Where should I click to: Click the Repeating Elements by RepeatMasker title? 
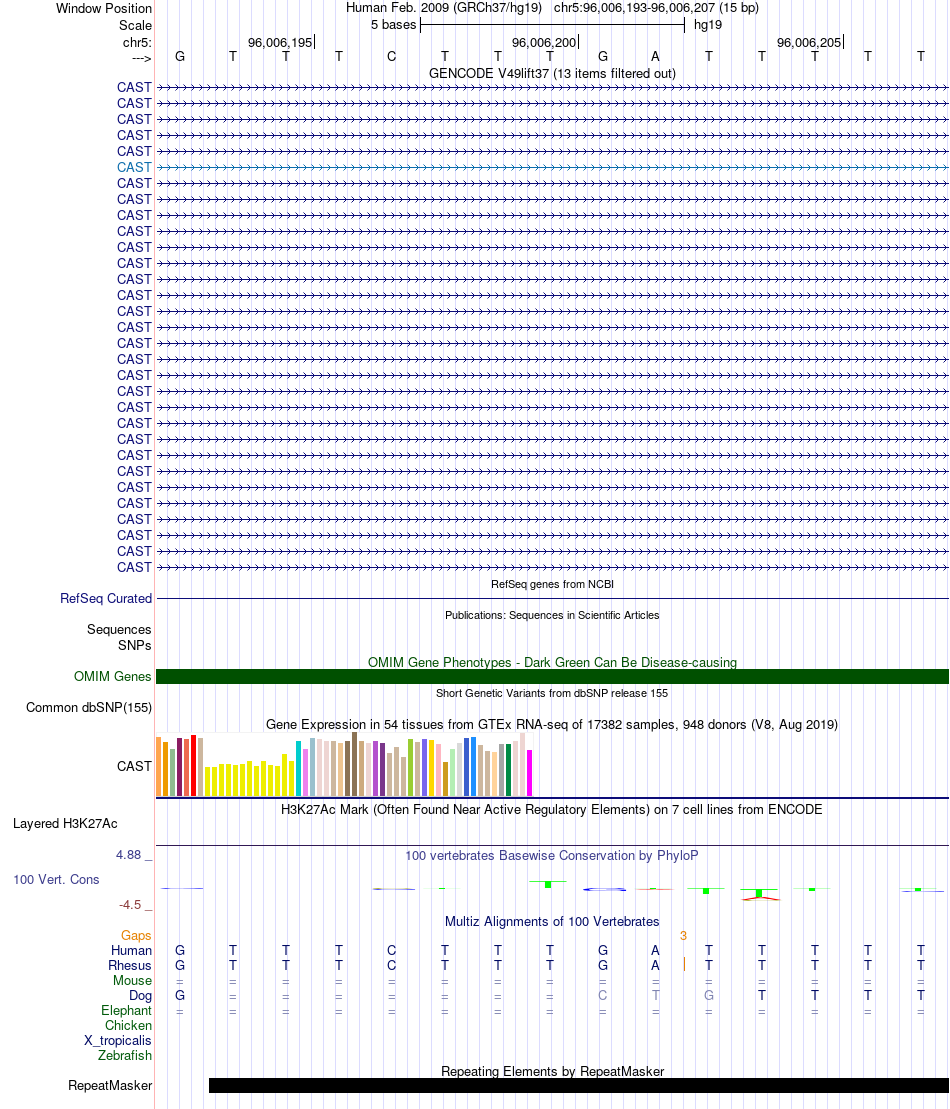(x=552, y=1072)
